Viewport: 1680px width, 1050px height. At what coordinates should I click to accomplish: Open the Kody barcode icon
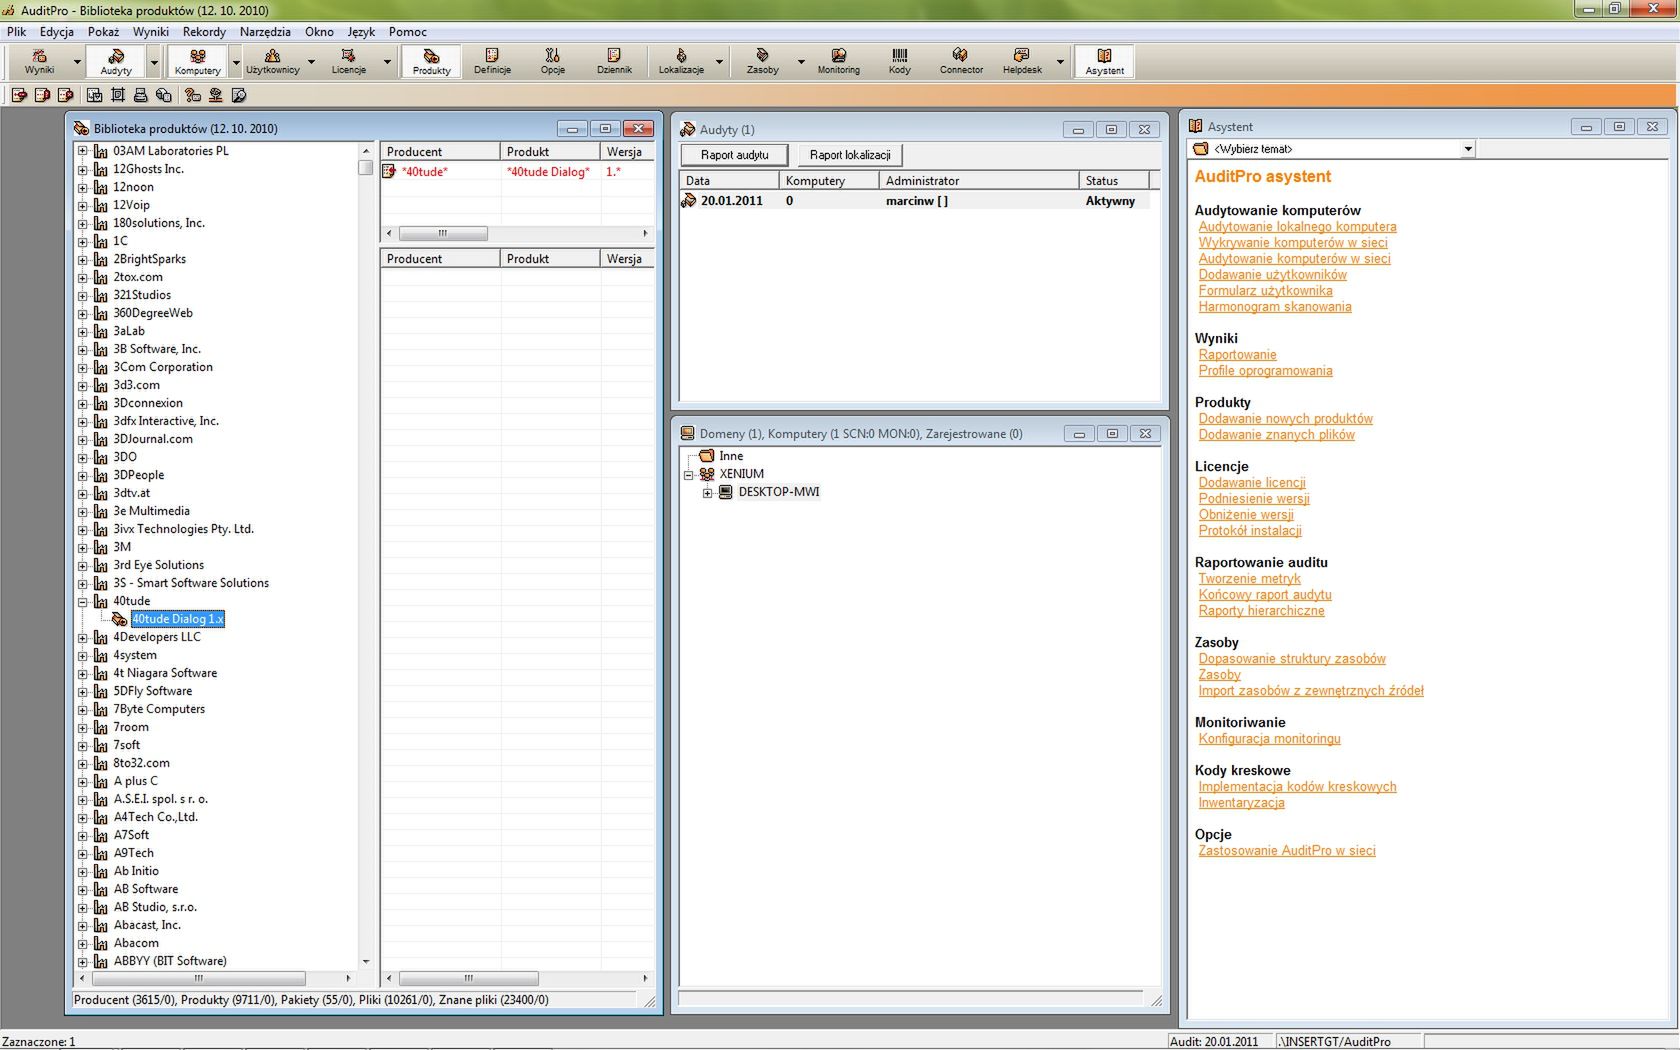[900, 61]
